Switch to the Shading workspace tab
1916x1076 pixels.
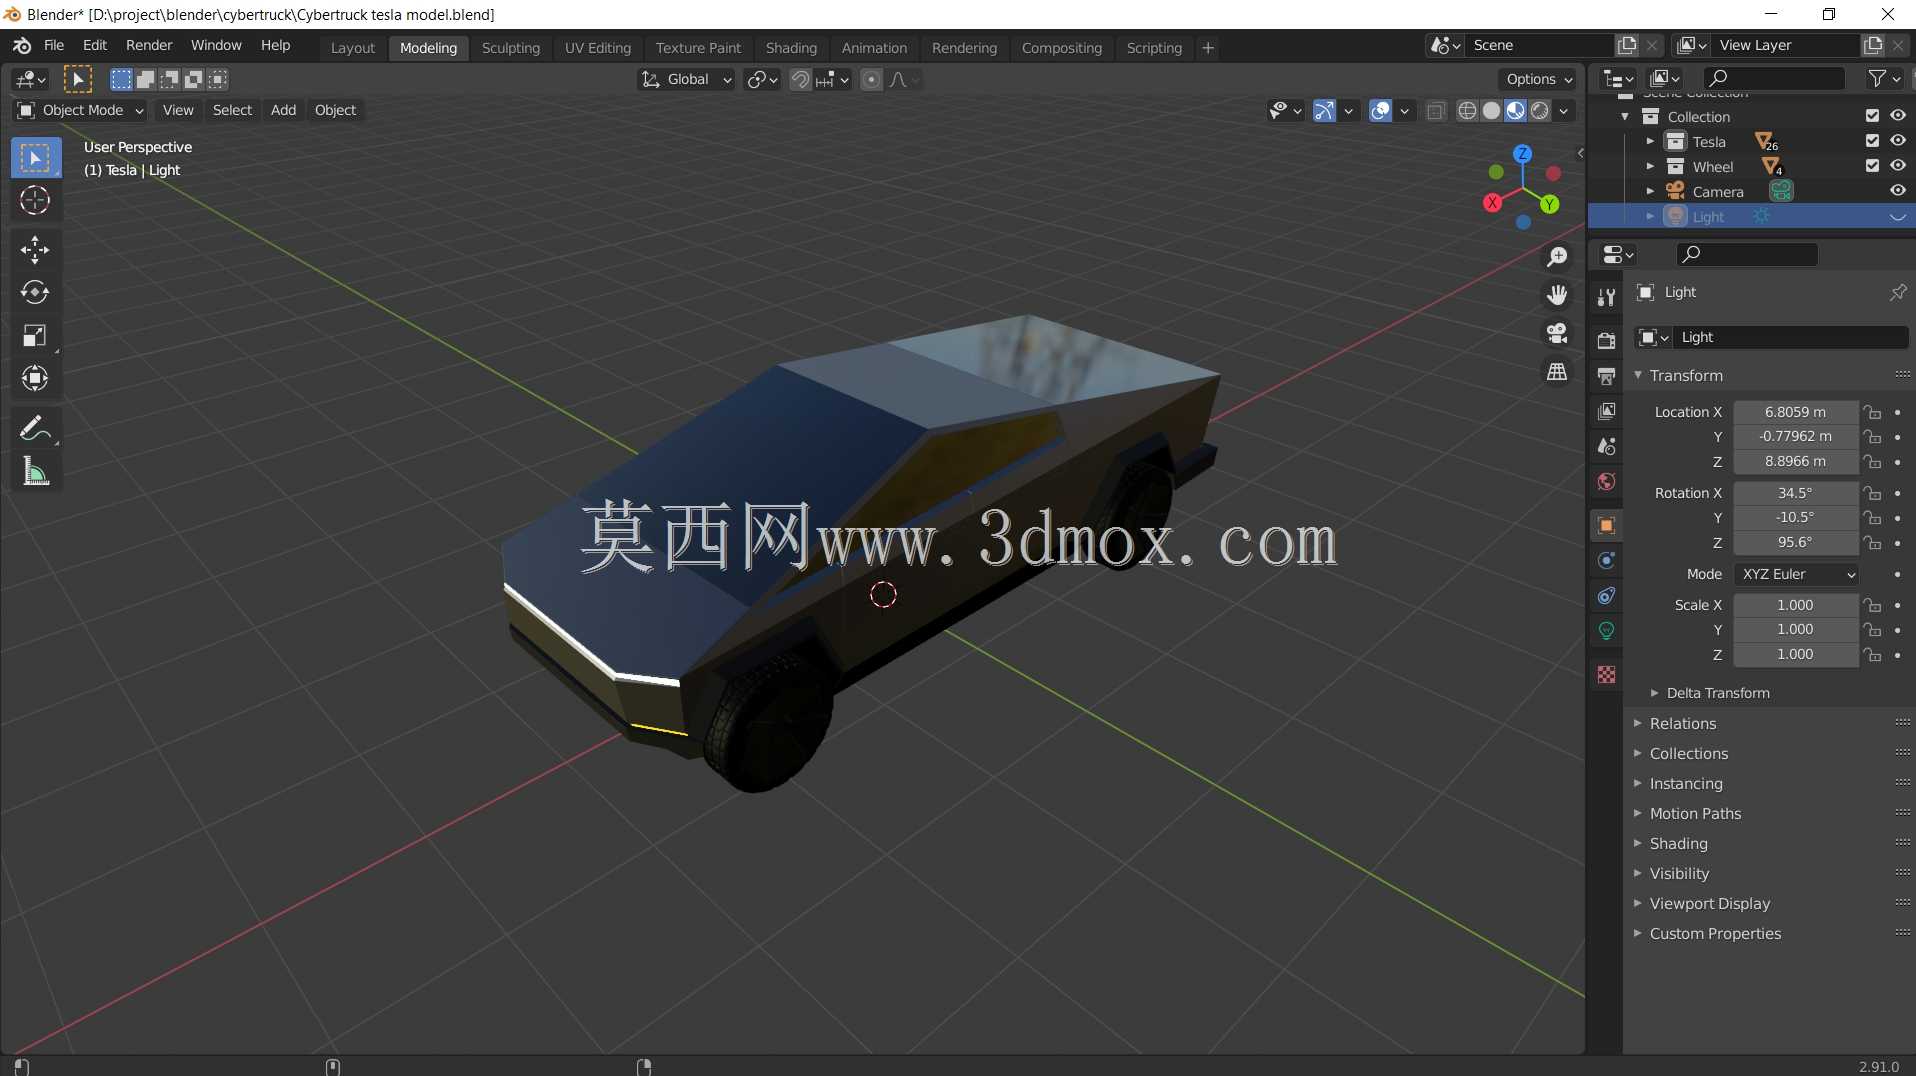click(791, 48)
